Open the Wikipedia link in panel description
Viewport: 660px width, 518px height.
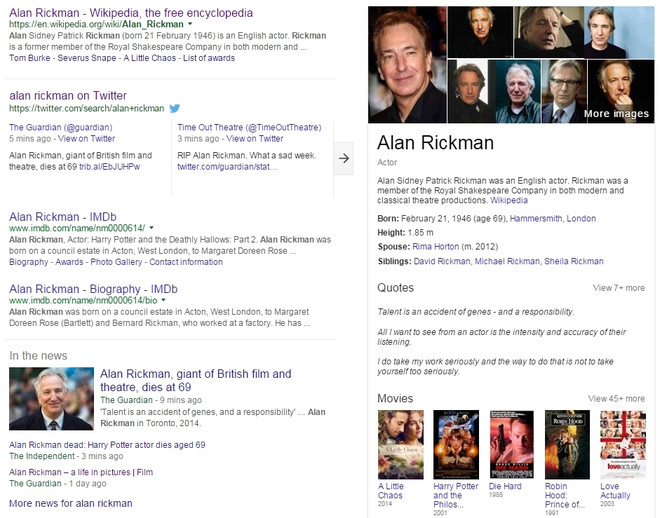508,200
